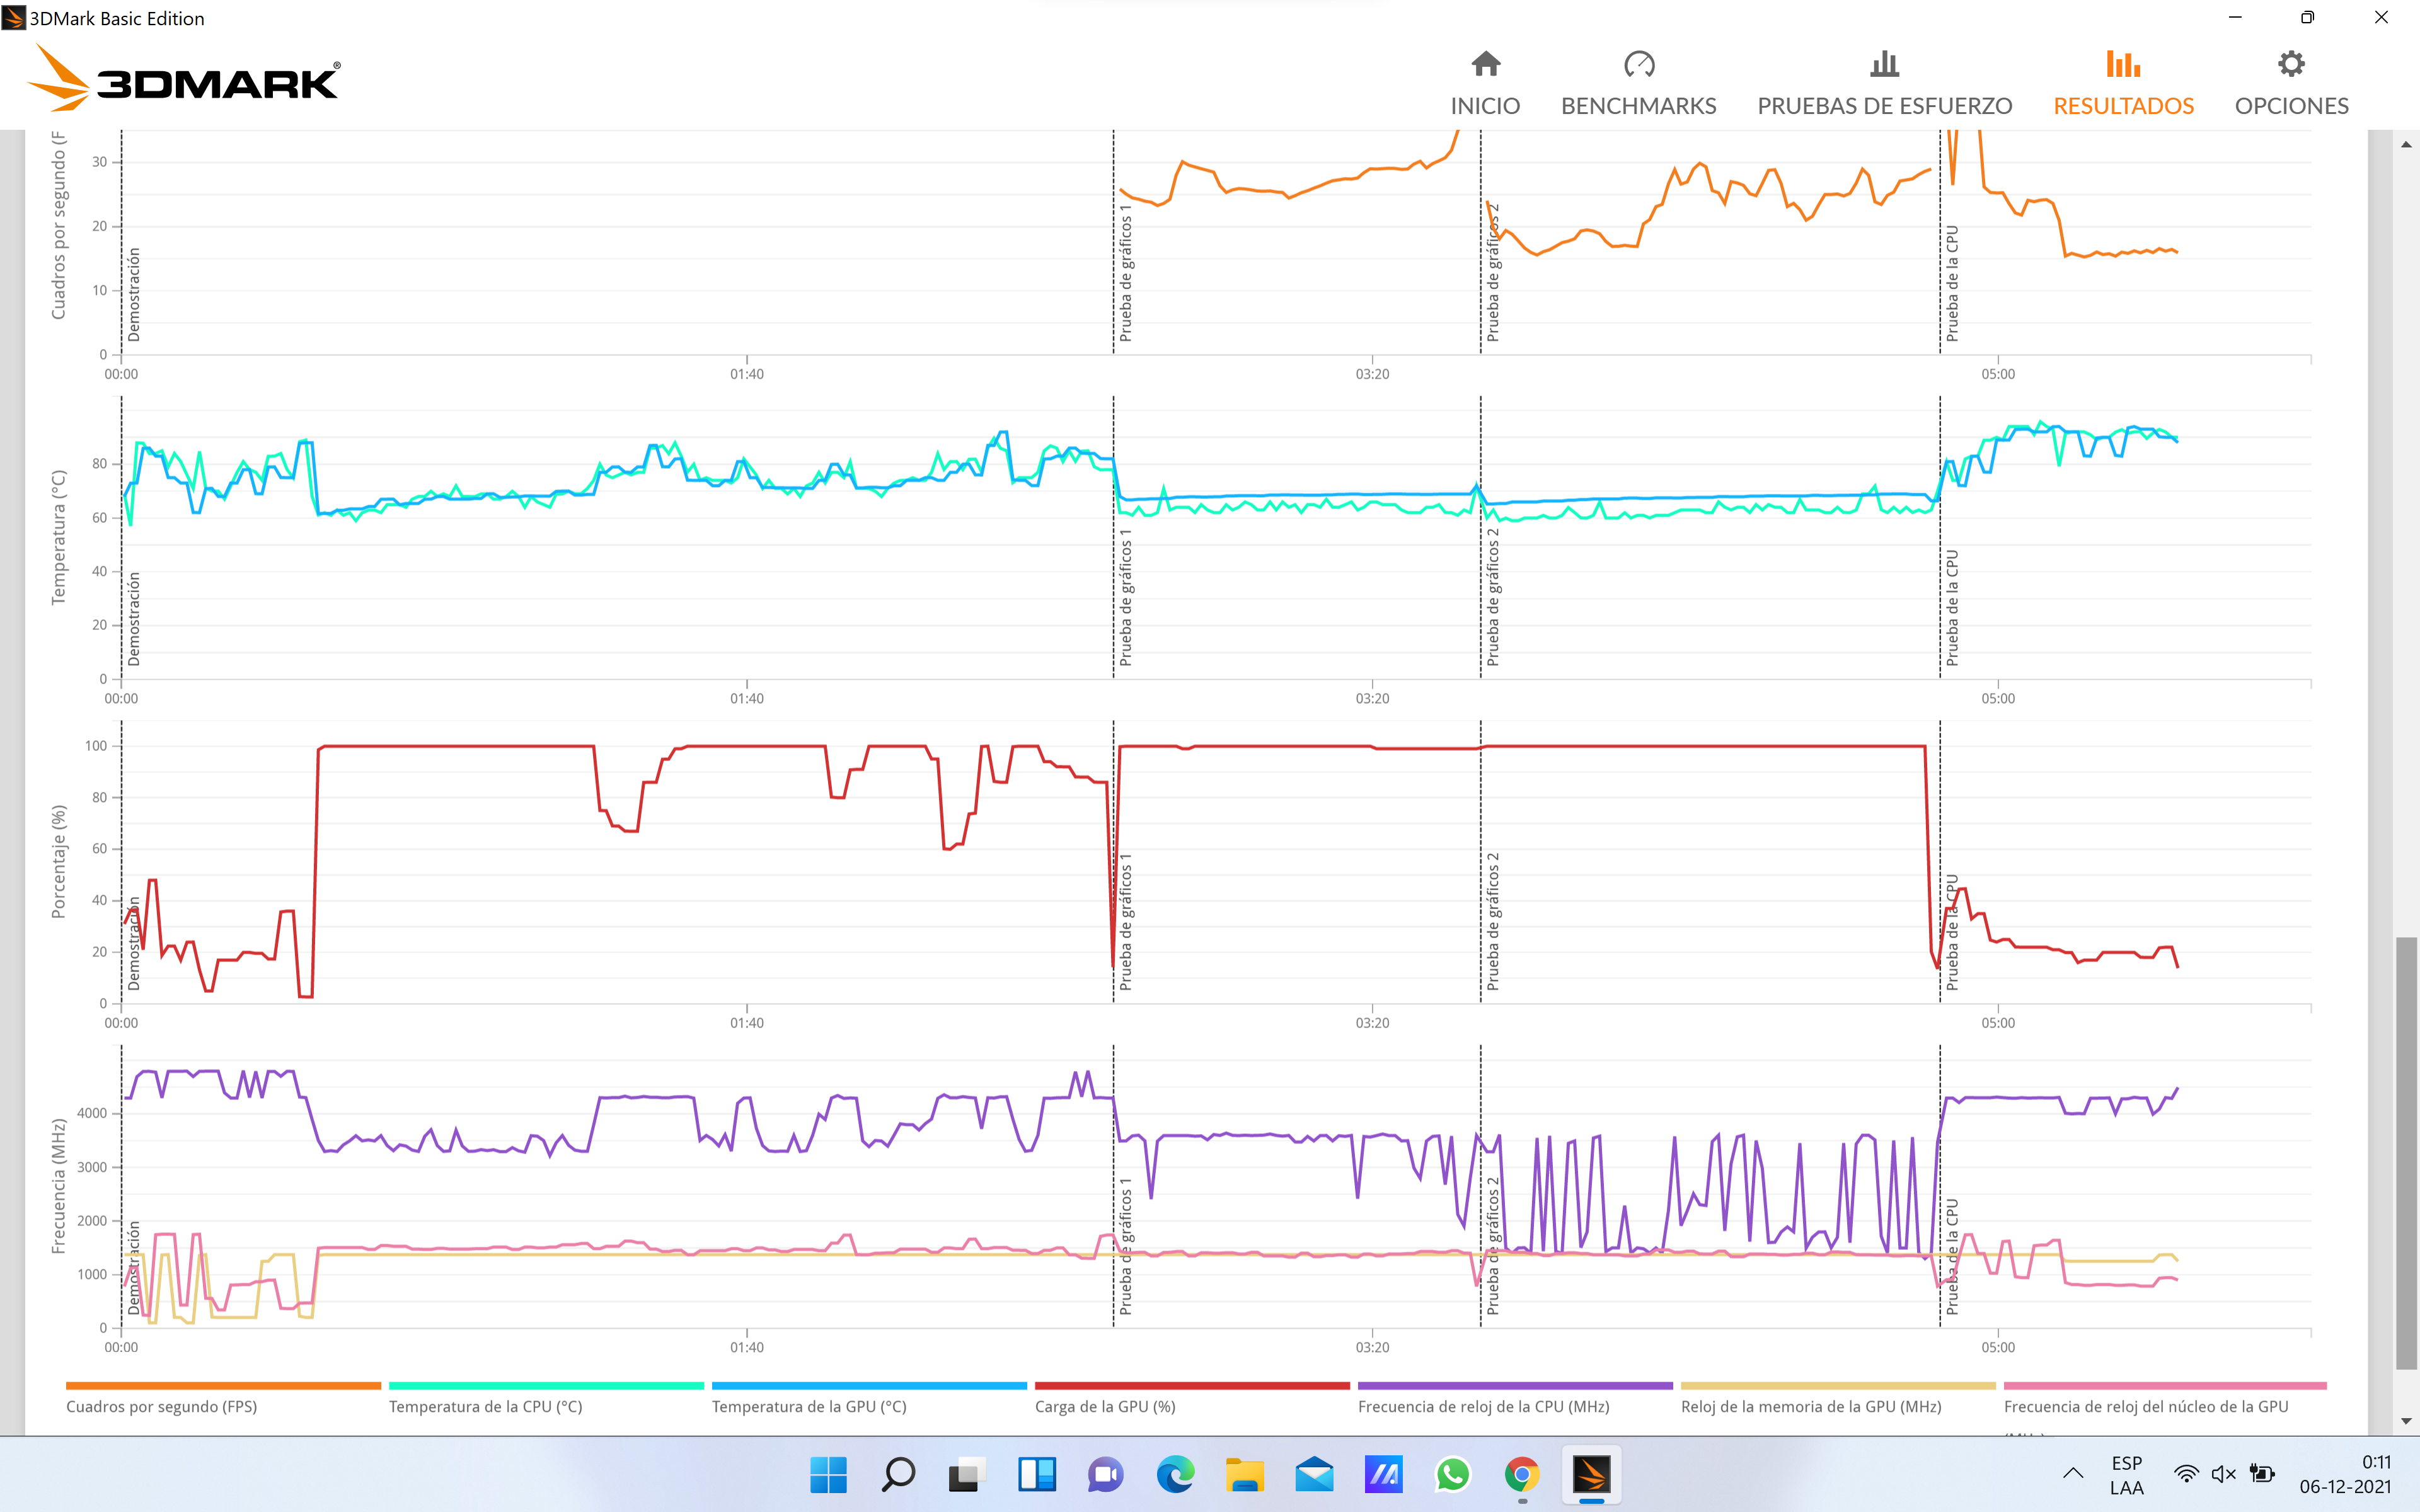Open Microsoft Edge in taskbar
This screenshot has height=1512, width=2420.
tap(1175, 1474)
